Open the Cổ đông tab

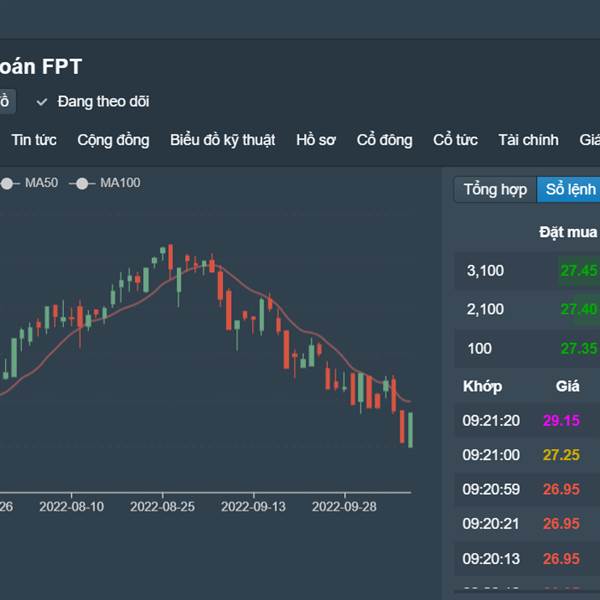[385, 140]
